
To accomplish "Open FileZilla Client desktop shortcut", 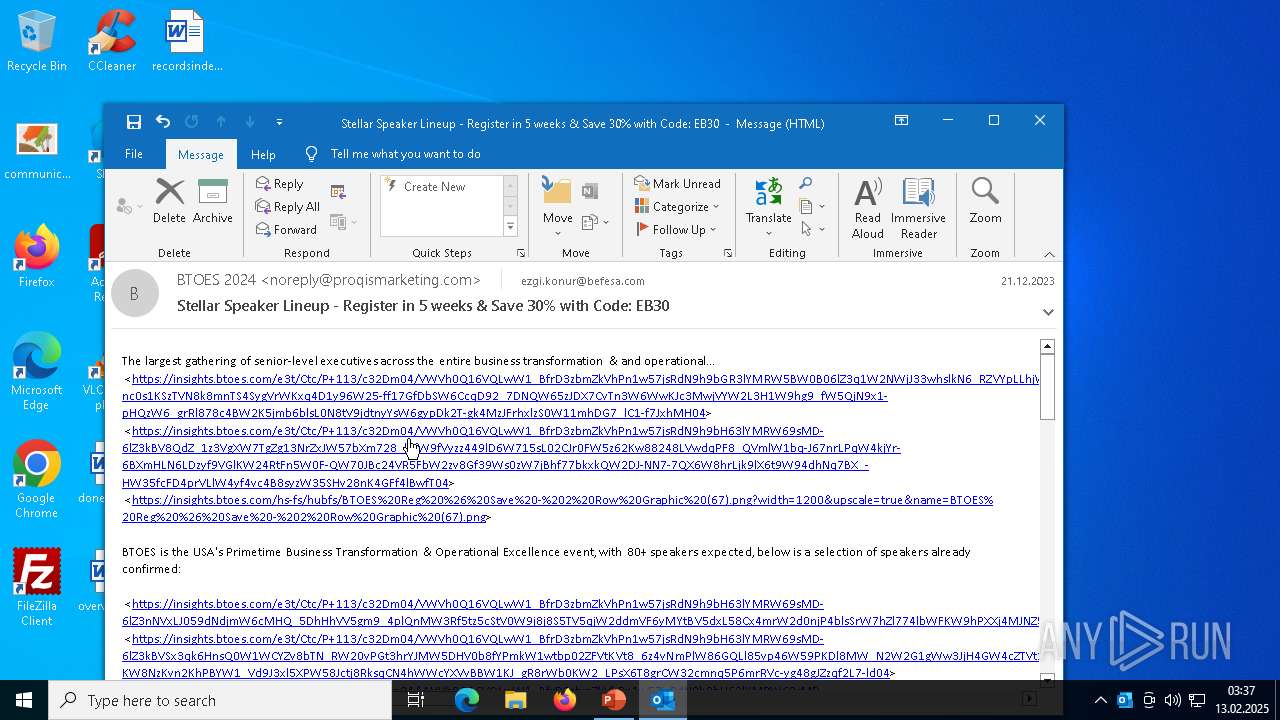I will [36, 588].
